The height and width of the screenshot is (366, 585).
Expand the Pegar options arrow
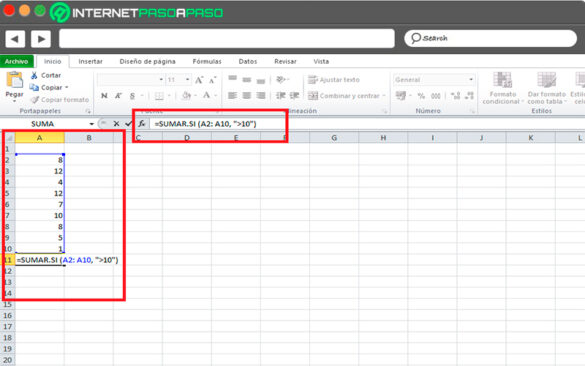[14, 101]
